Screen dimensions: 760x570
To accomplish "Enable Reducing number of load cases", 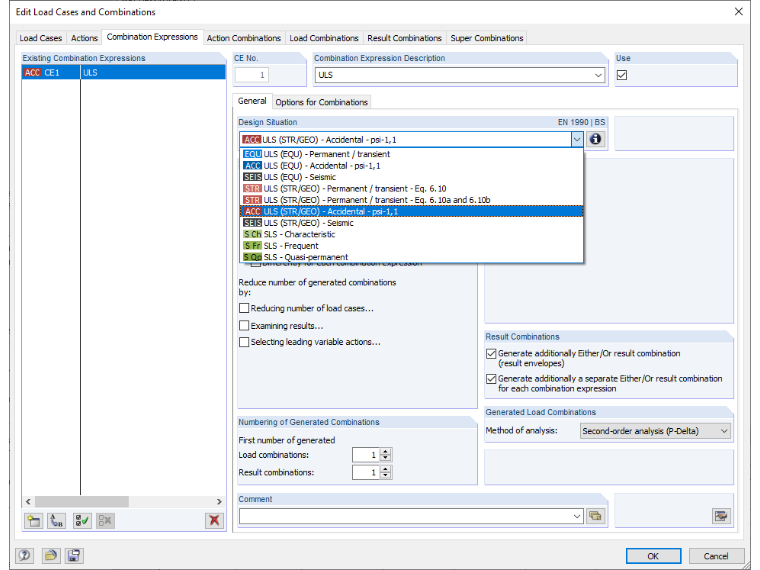I will (x=244, y=308).
